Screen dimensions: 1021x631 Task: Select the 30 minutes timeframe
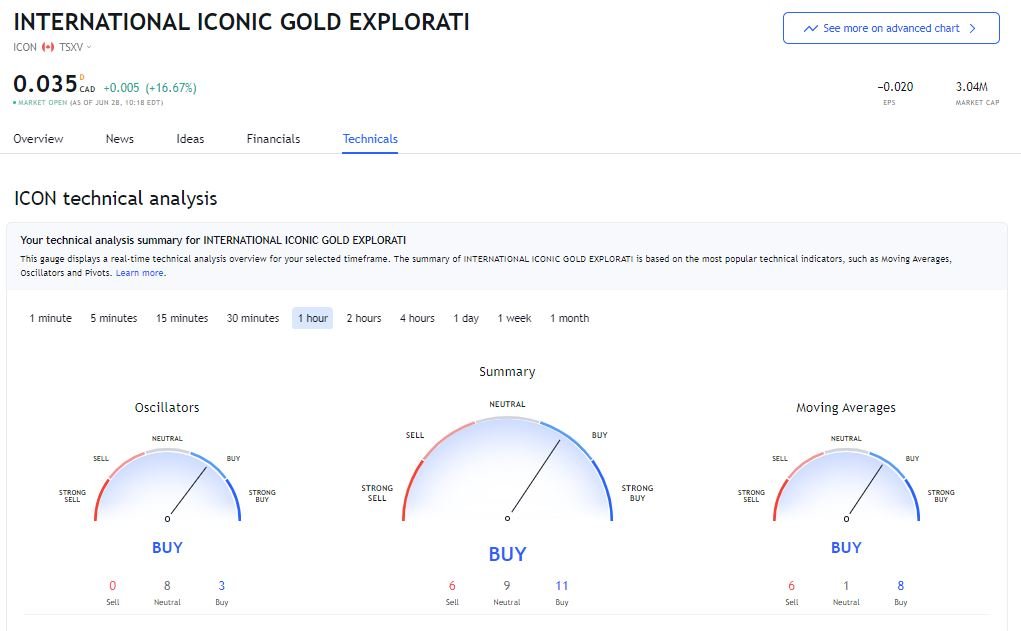(x=253, y=318)
